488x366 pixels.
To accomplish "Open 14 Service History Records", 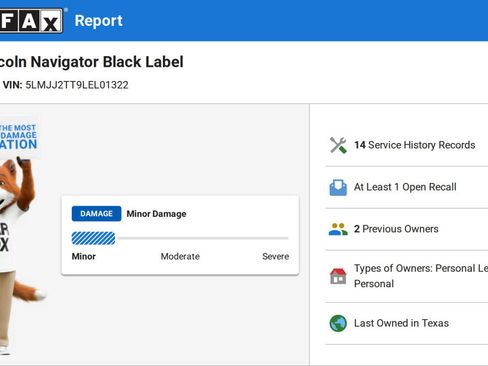I will [x=415, y=145].
